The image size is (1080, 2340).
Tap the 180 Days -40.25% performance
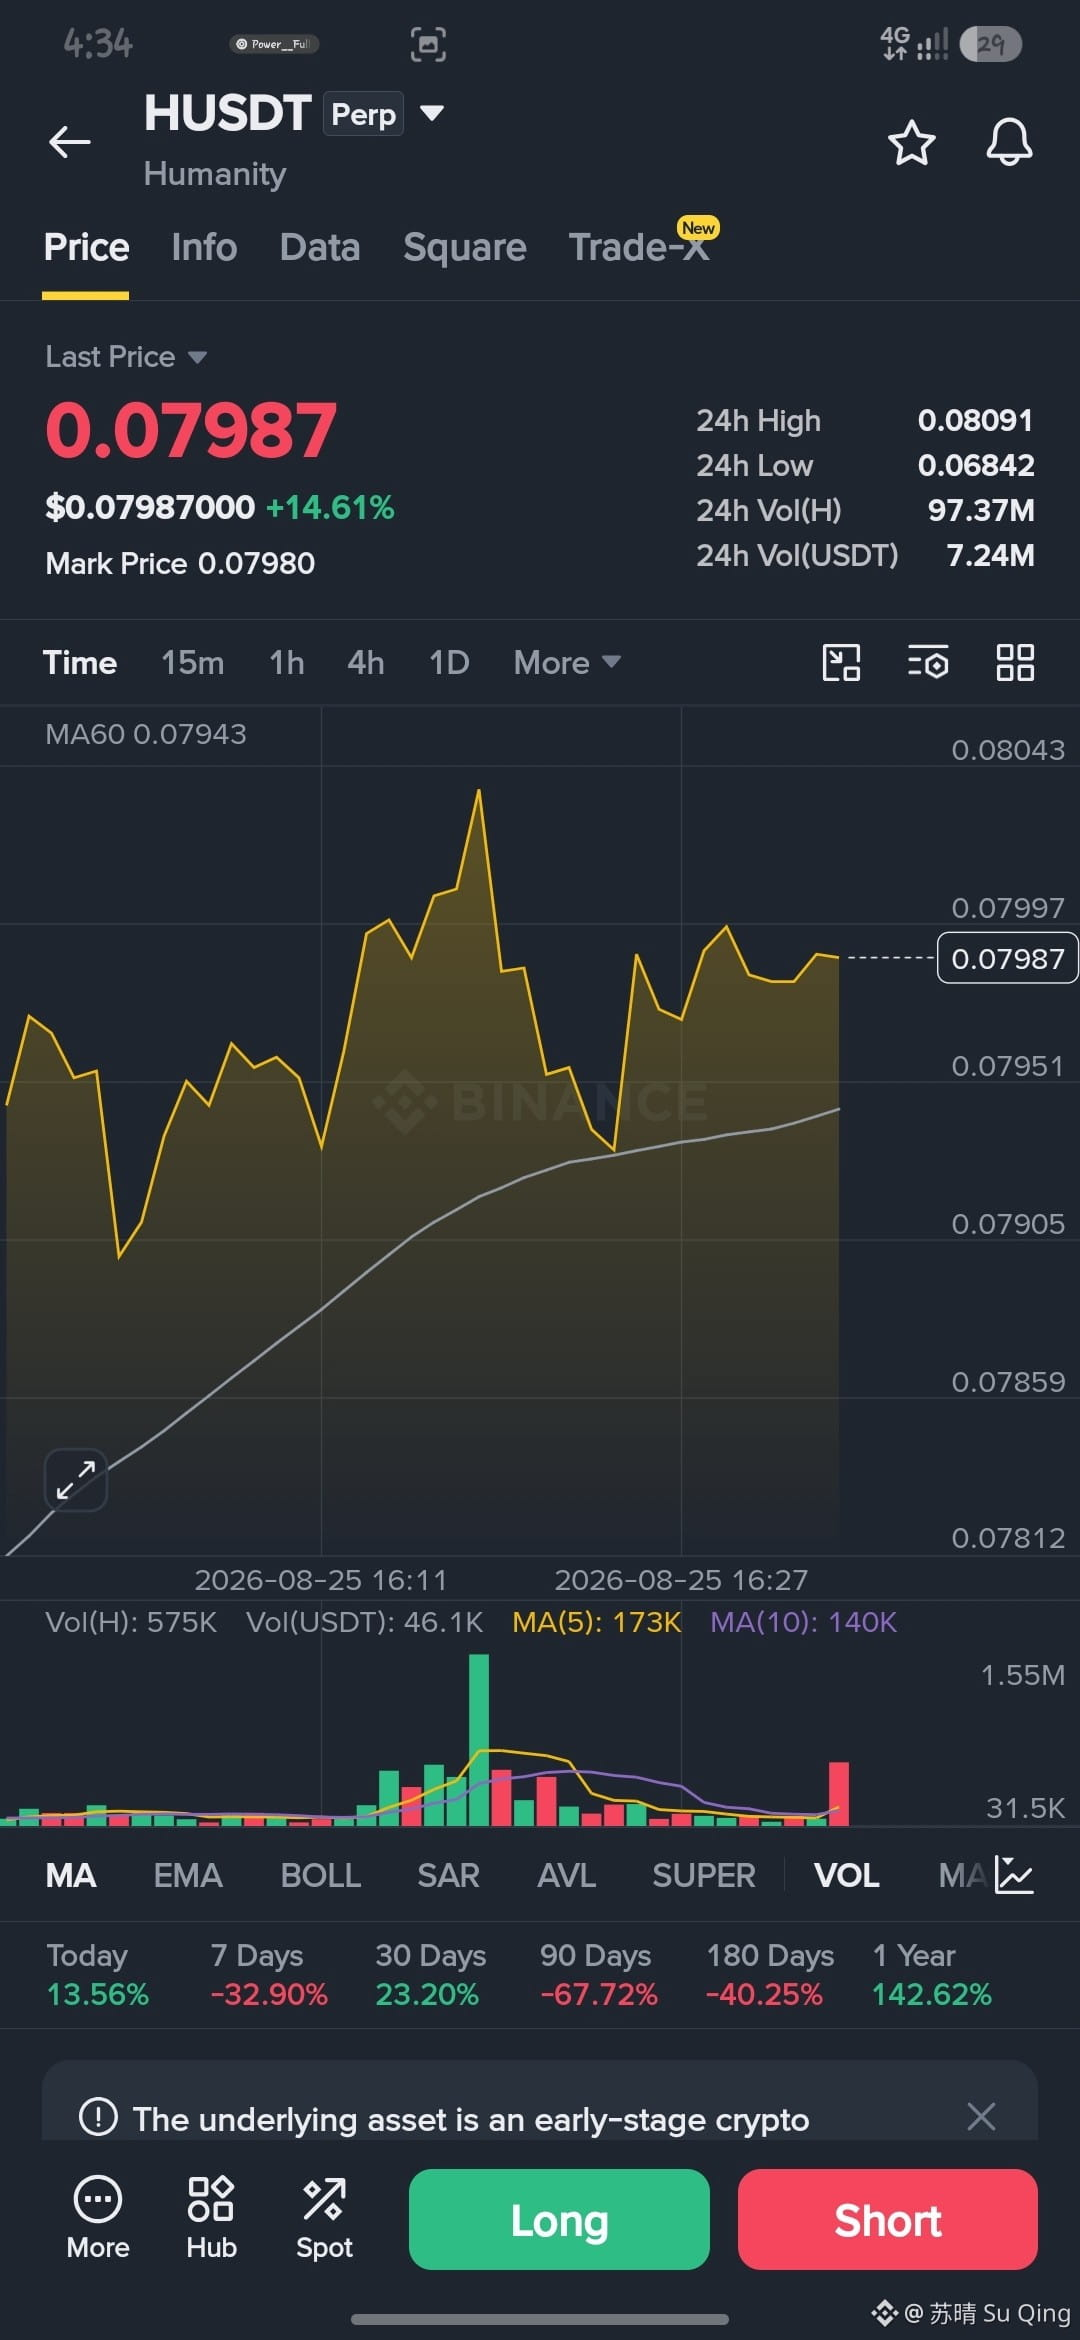pyautogui.click(x=769, y=1975)
